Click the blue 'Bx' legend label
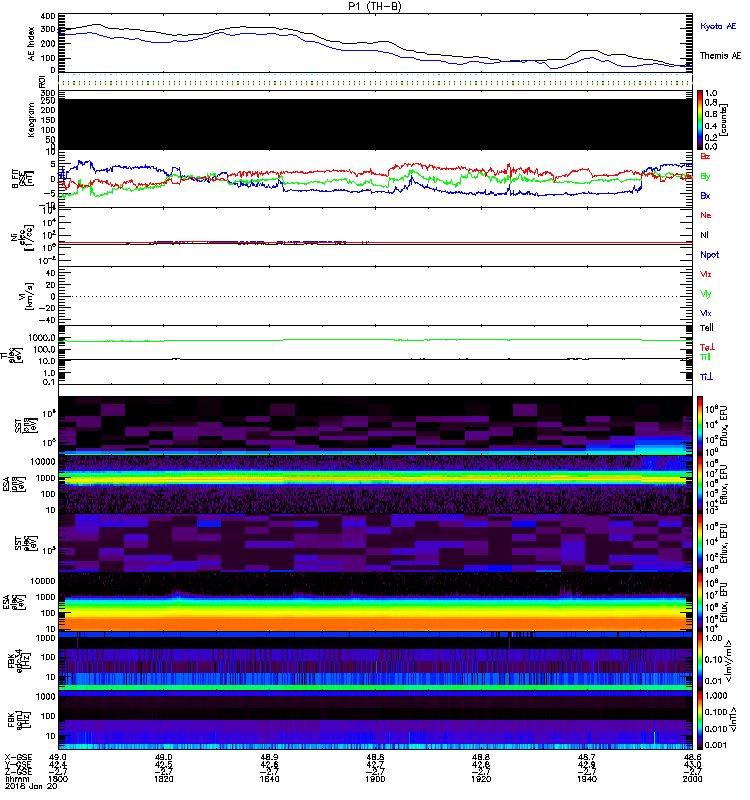Screen dimensions: 750x800 705,195
